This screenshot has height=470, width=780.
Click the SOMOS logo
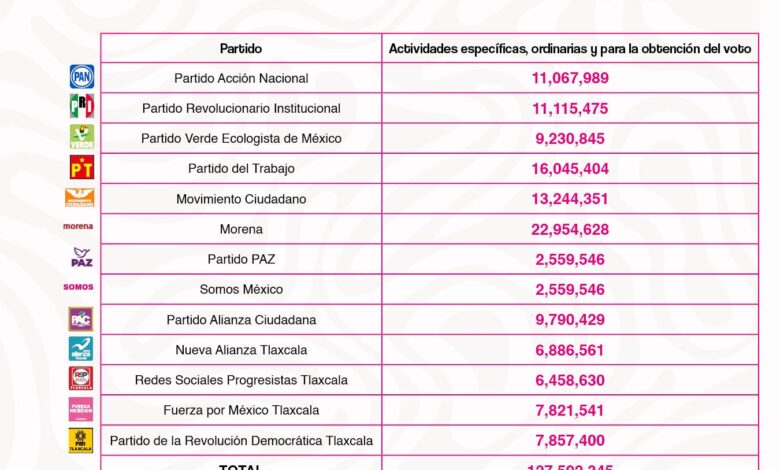pos(79,287)
